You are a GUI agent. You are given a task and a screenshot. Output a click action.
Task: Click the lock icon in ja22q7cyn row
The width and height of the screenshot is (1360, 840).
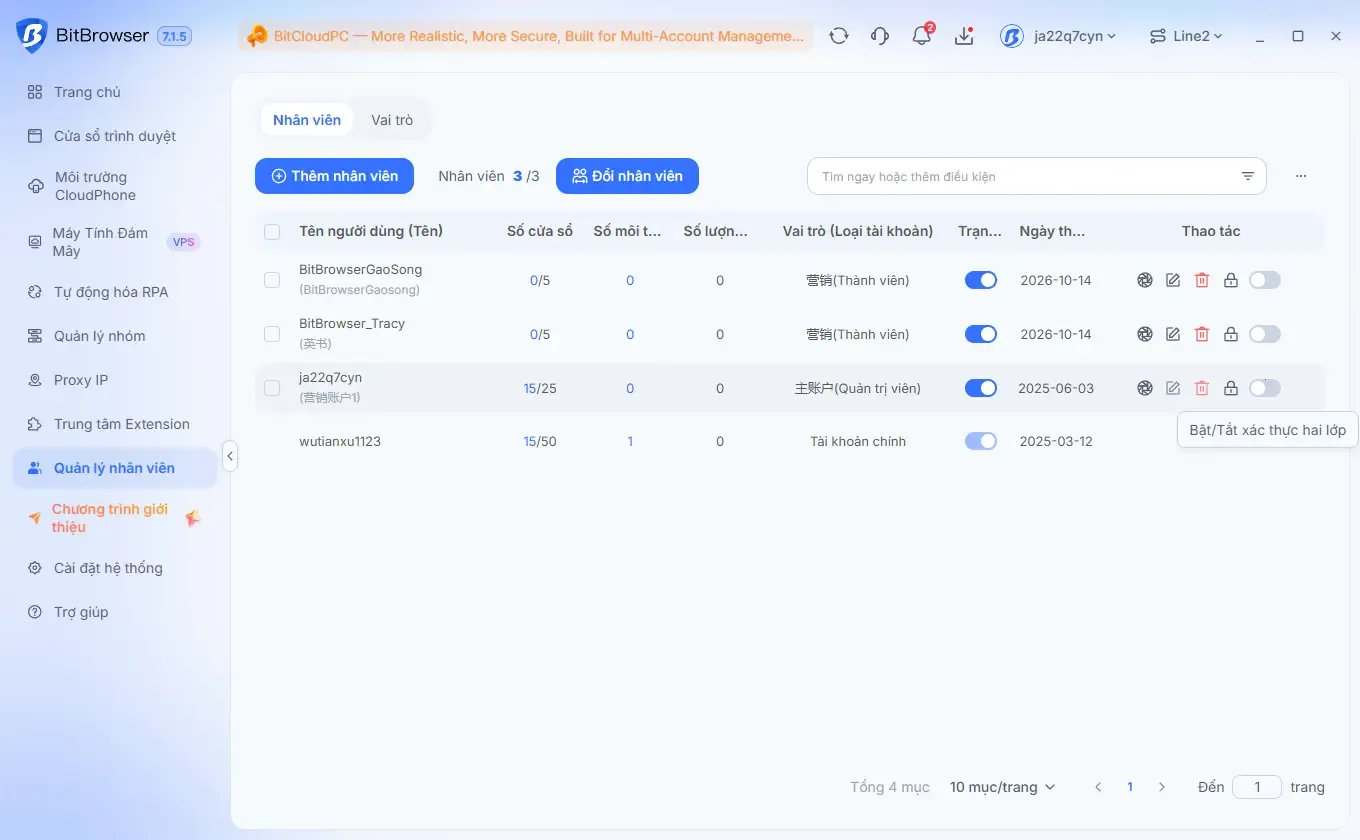point(1231,388)
